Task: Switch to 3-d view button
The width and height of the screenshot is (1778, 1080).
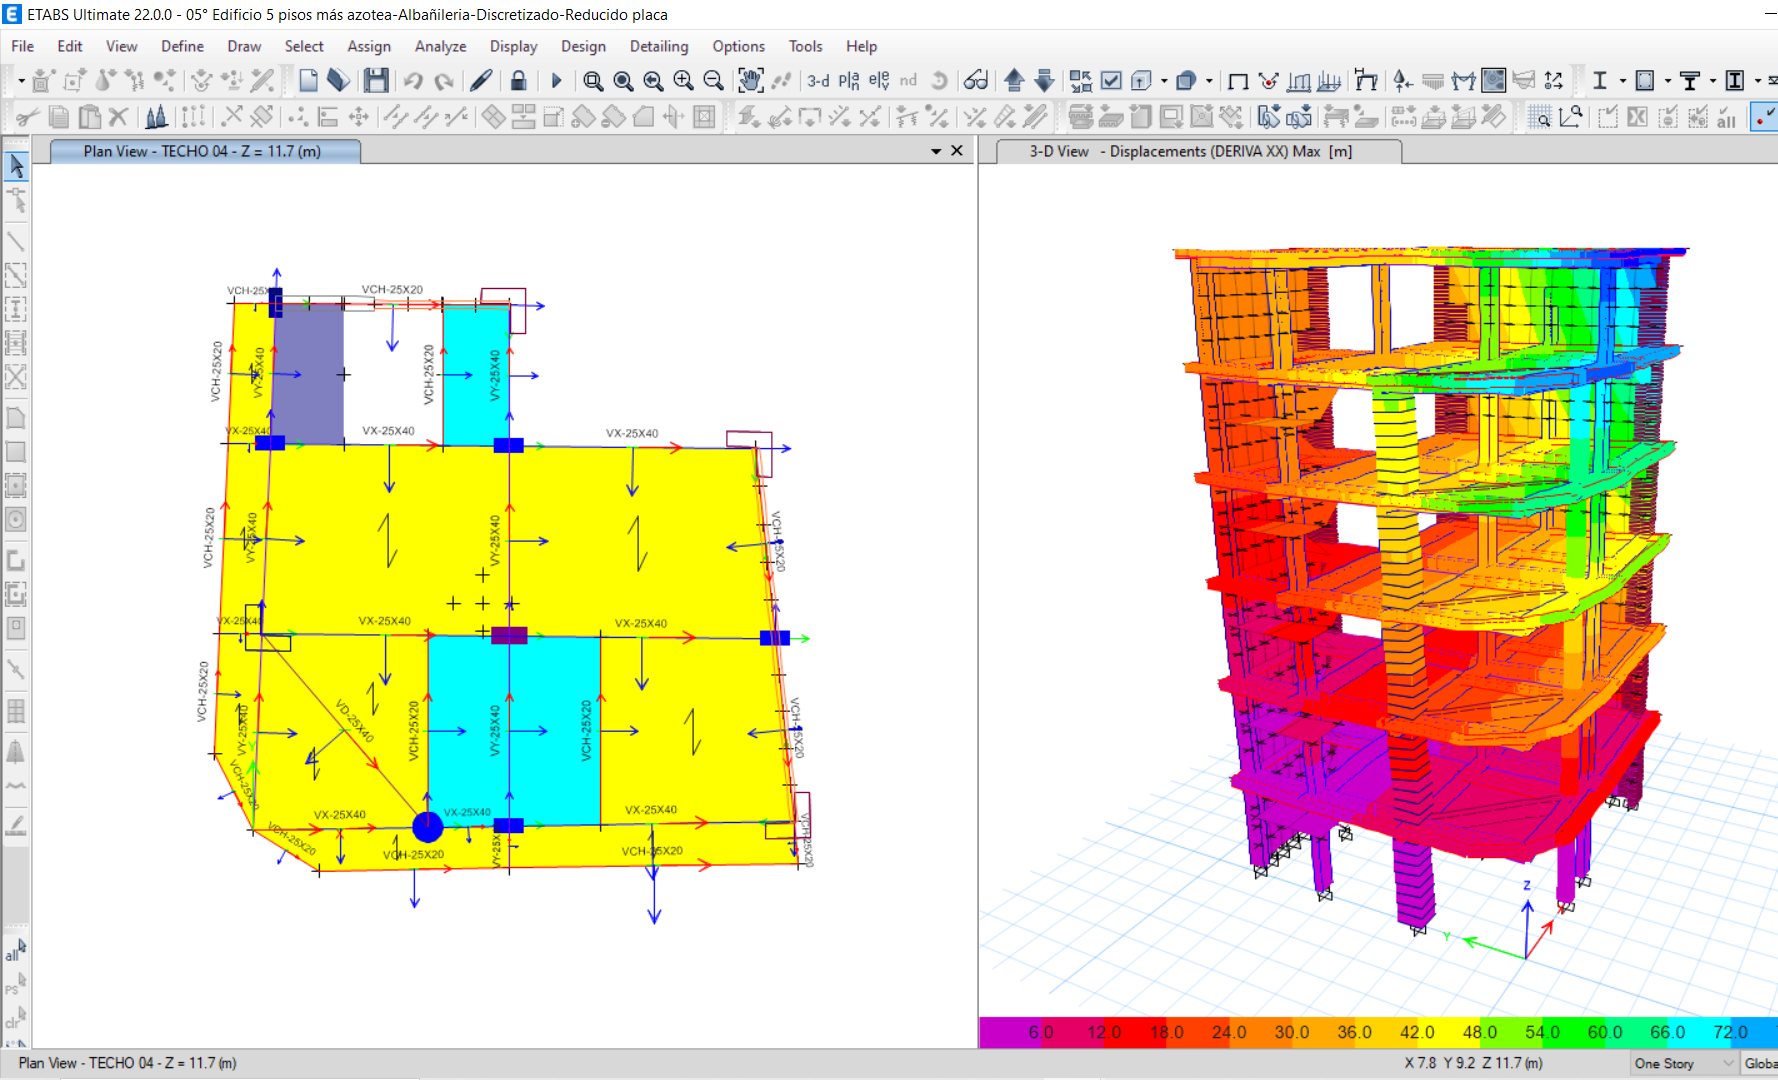Action: [818, 80]
